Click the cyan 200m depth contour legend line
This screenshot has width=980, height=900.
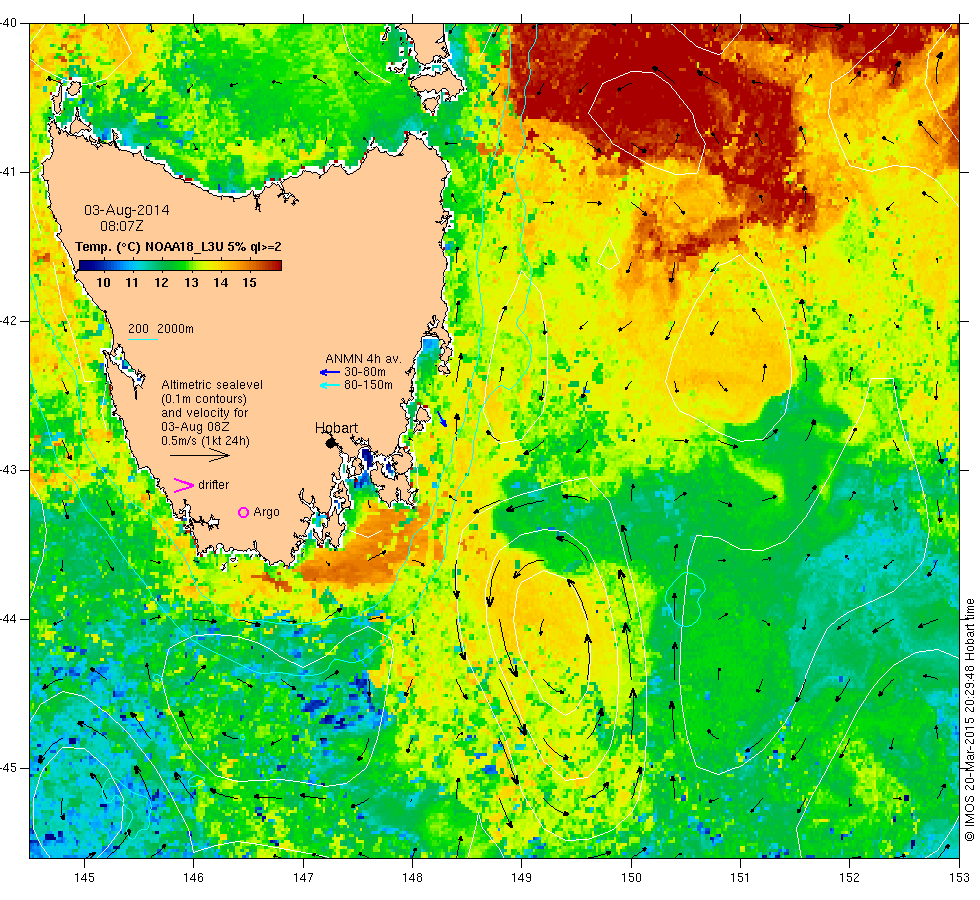pyautogui.click(x=142, y=339)
